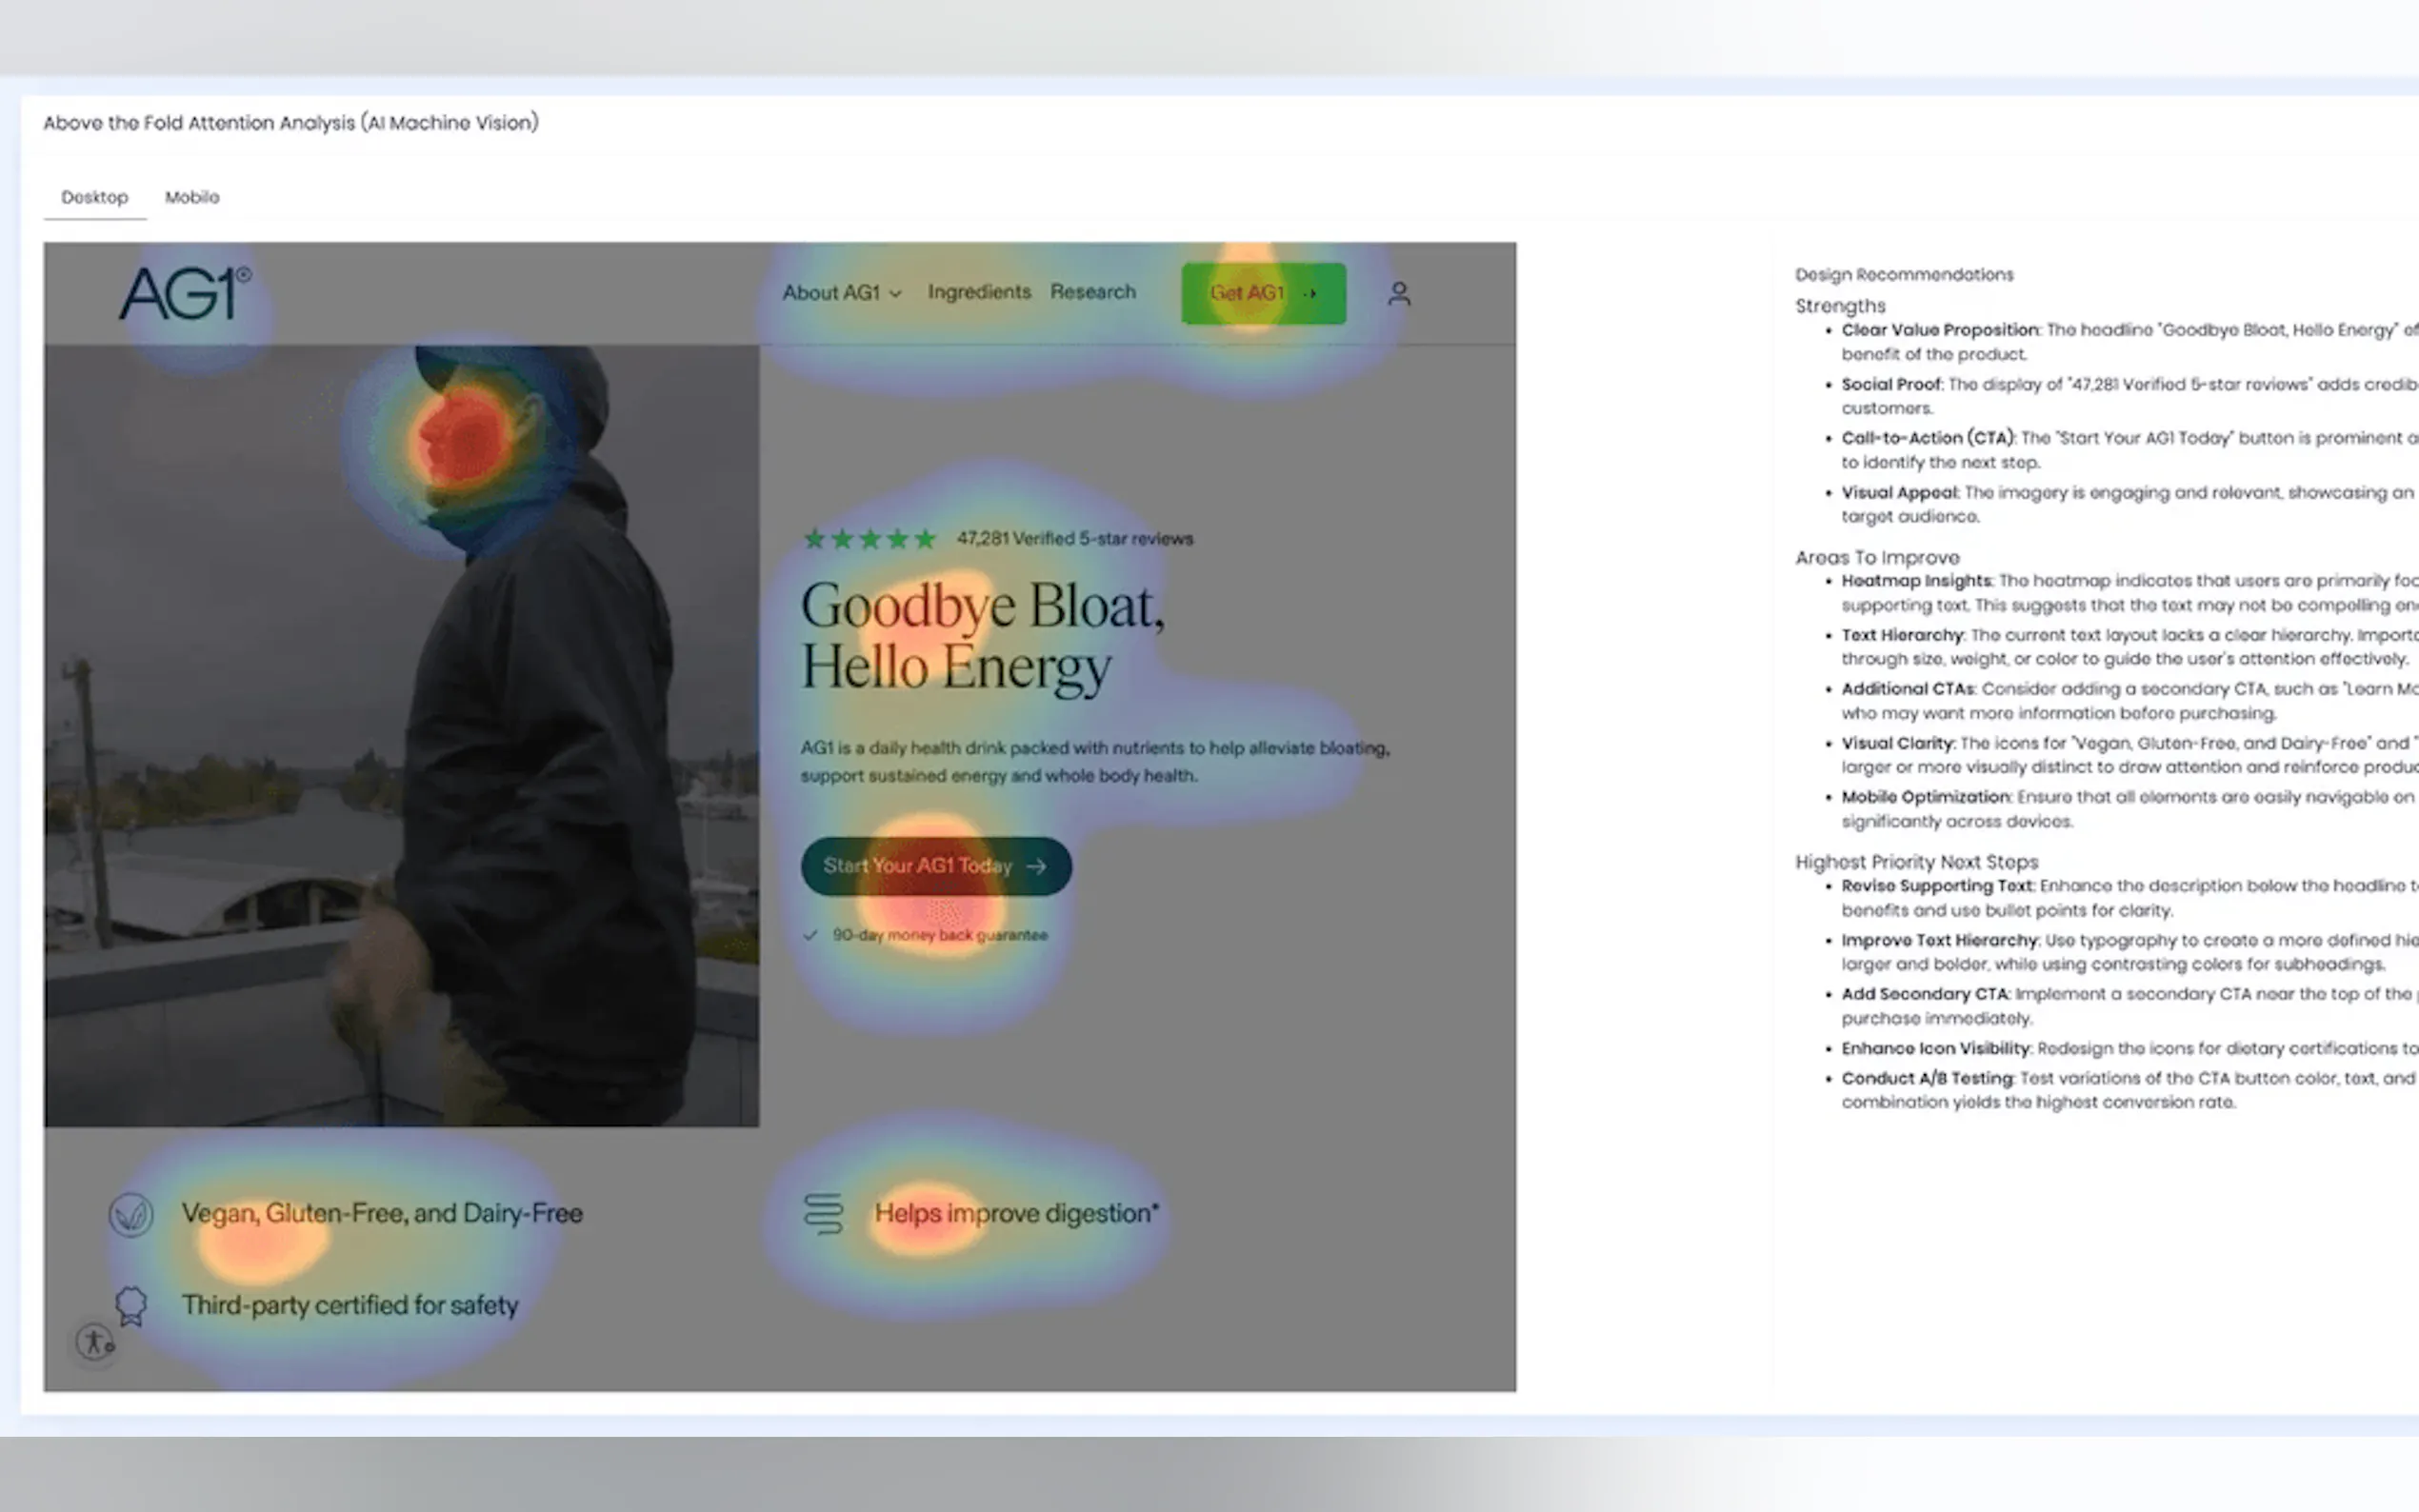The height and width of the screenshot is (1512, 2419).
Task: Switch to the Mobile tab
Action: [x=192, y=197]
